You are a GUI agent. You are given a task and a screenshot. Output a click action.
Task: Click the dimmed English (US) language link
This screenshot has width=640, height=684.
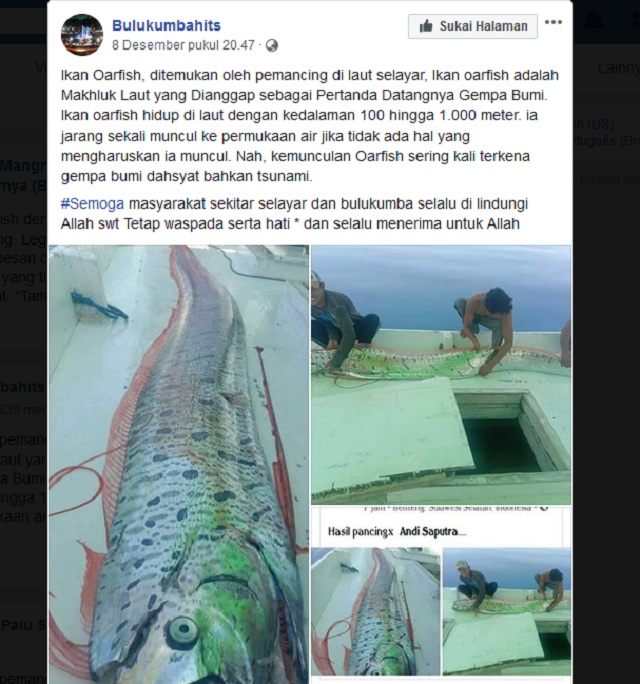tap(593, 124)
